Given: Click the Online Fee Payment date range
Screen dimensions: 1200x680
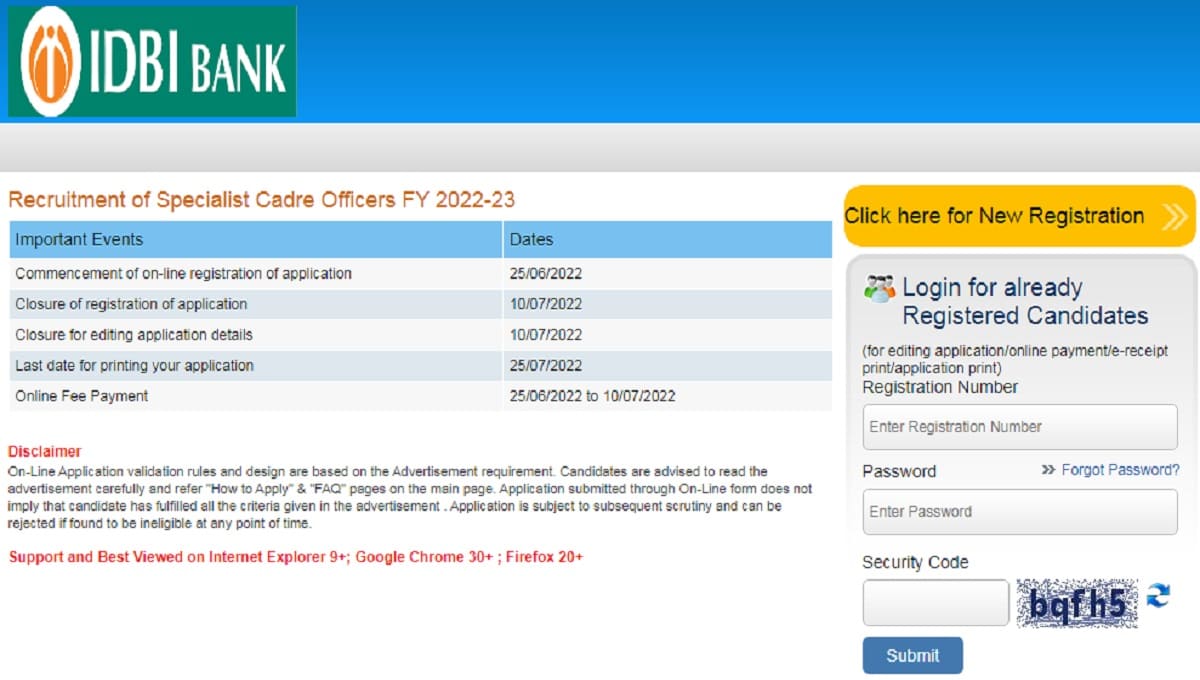Looking at the screenshot, I should (592, 396).
